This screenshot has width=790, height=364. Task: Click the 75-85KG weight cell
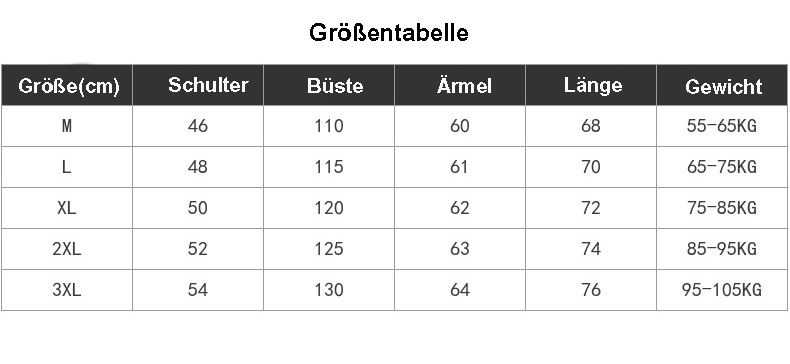[x=721, y=208]
